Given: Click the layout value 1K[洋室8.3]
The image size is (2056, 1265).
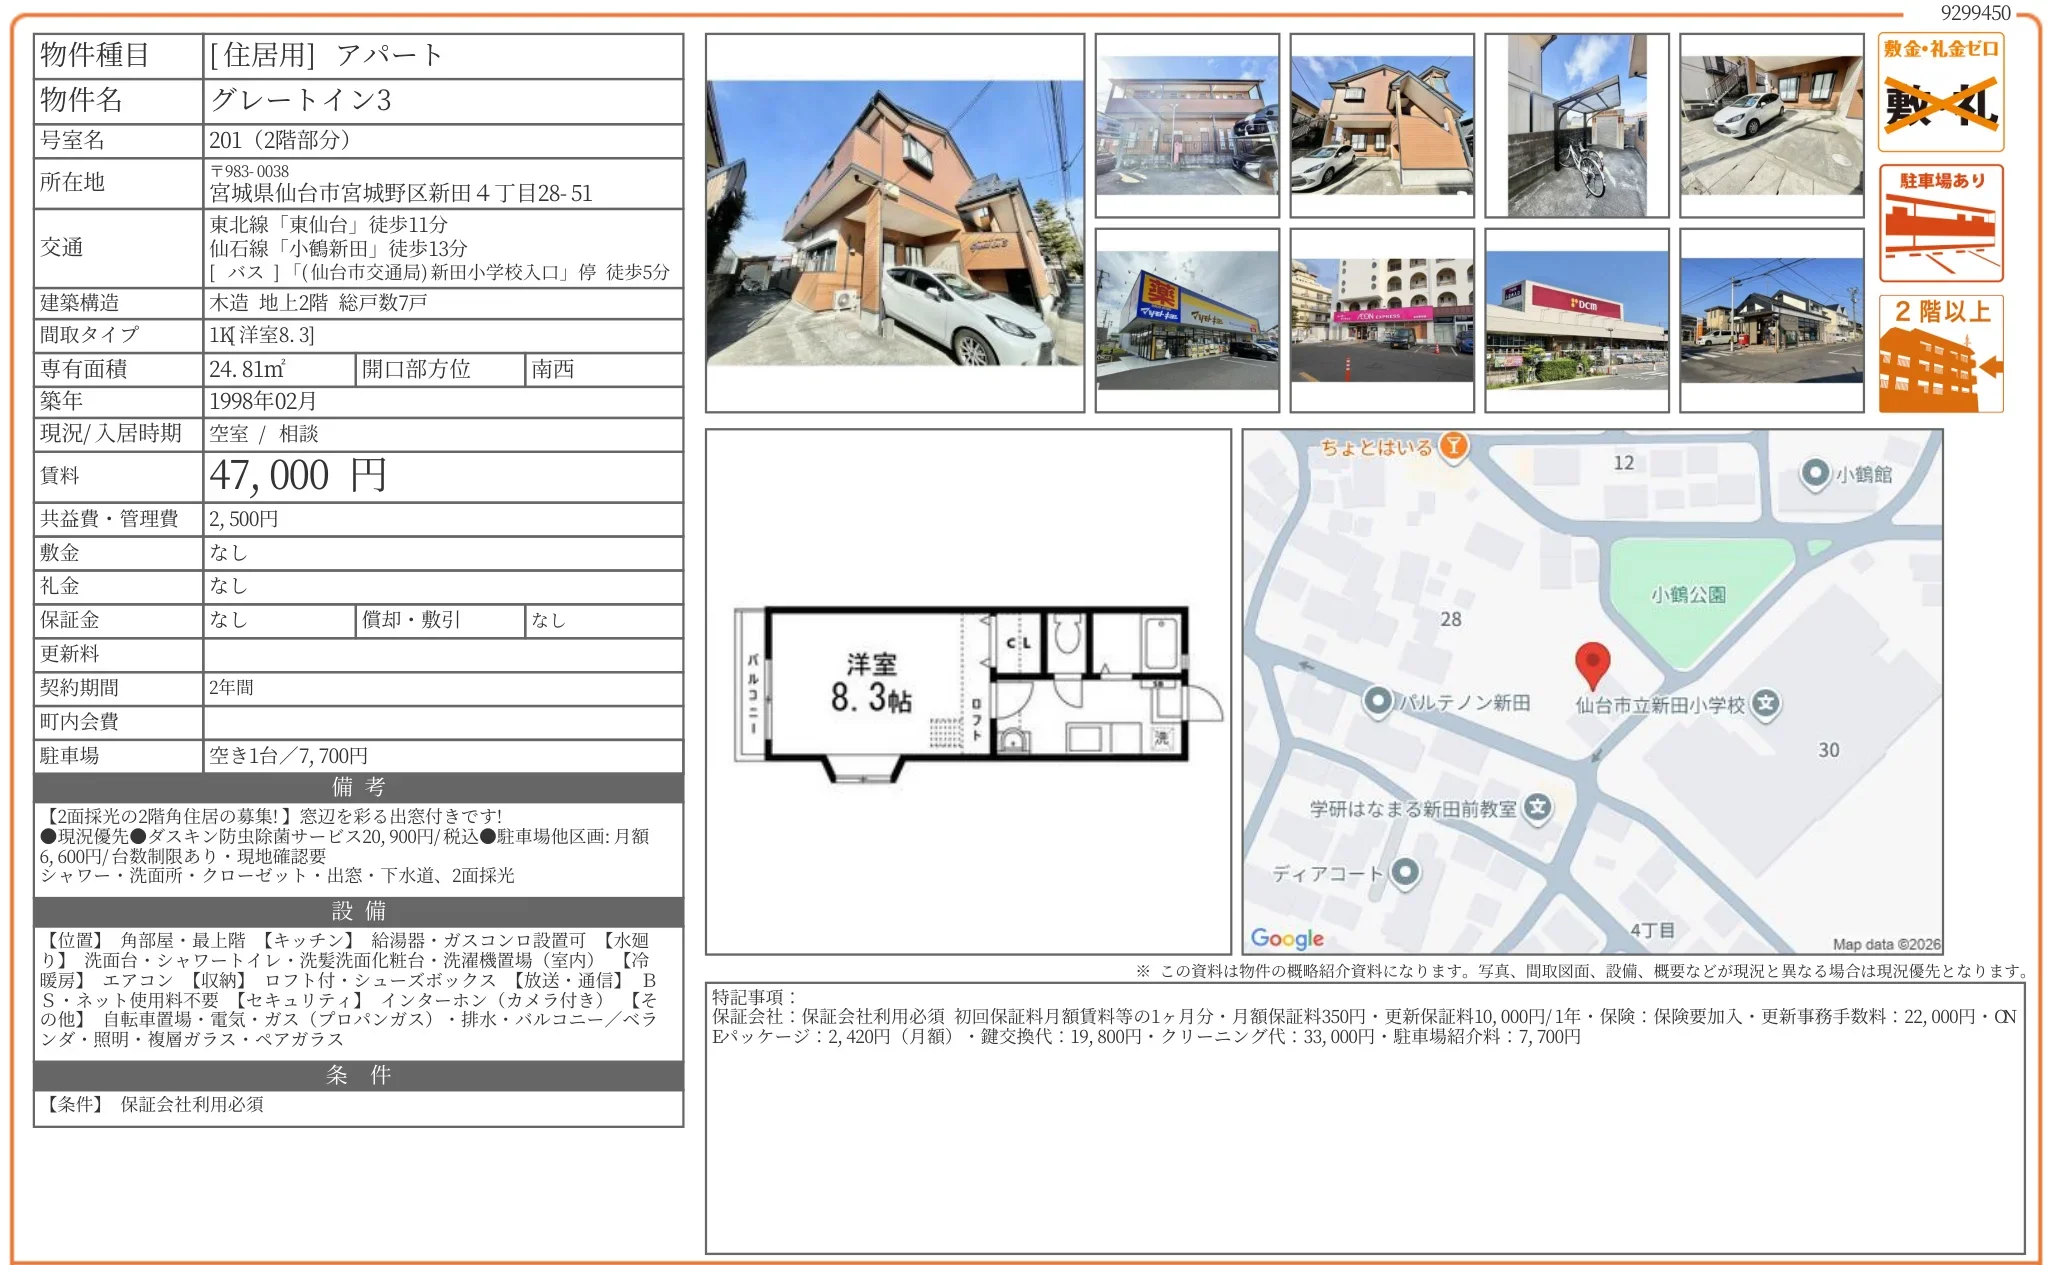Looking at the screenshot, I should coord(262,335).
